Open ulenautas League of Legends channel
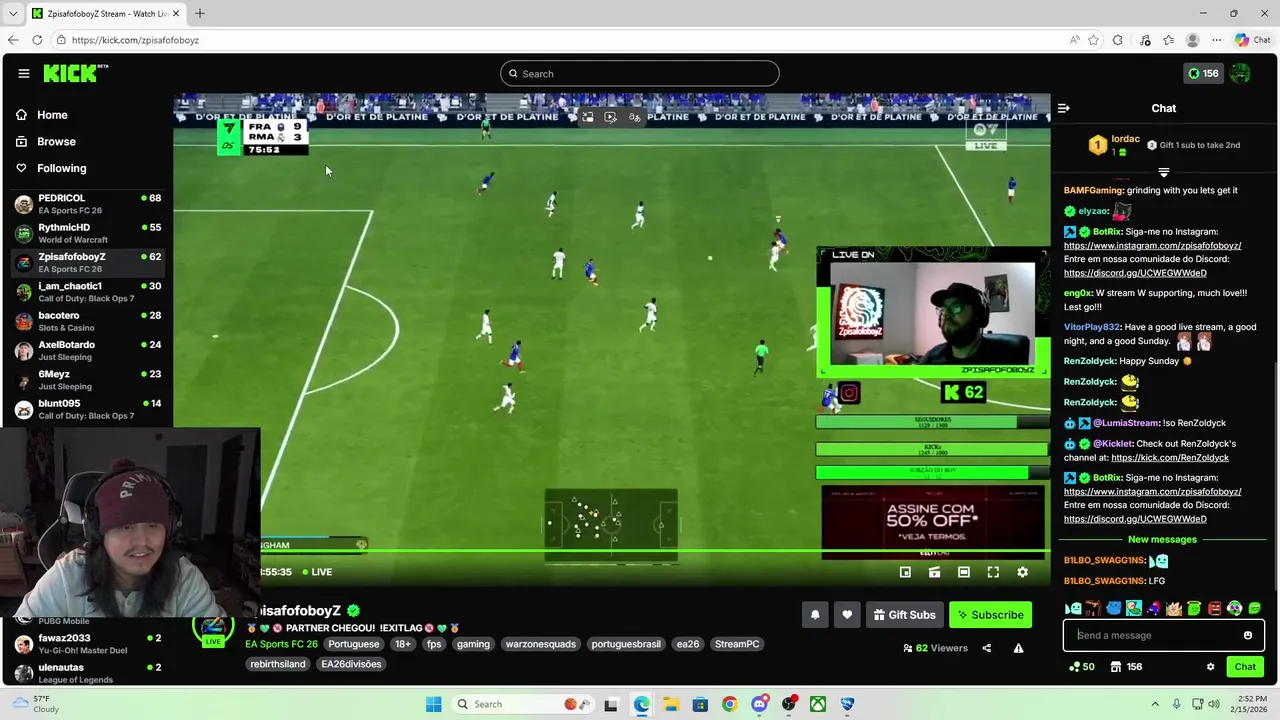1280x720 pixels. point(88,673)
